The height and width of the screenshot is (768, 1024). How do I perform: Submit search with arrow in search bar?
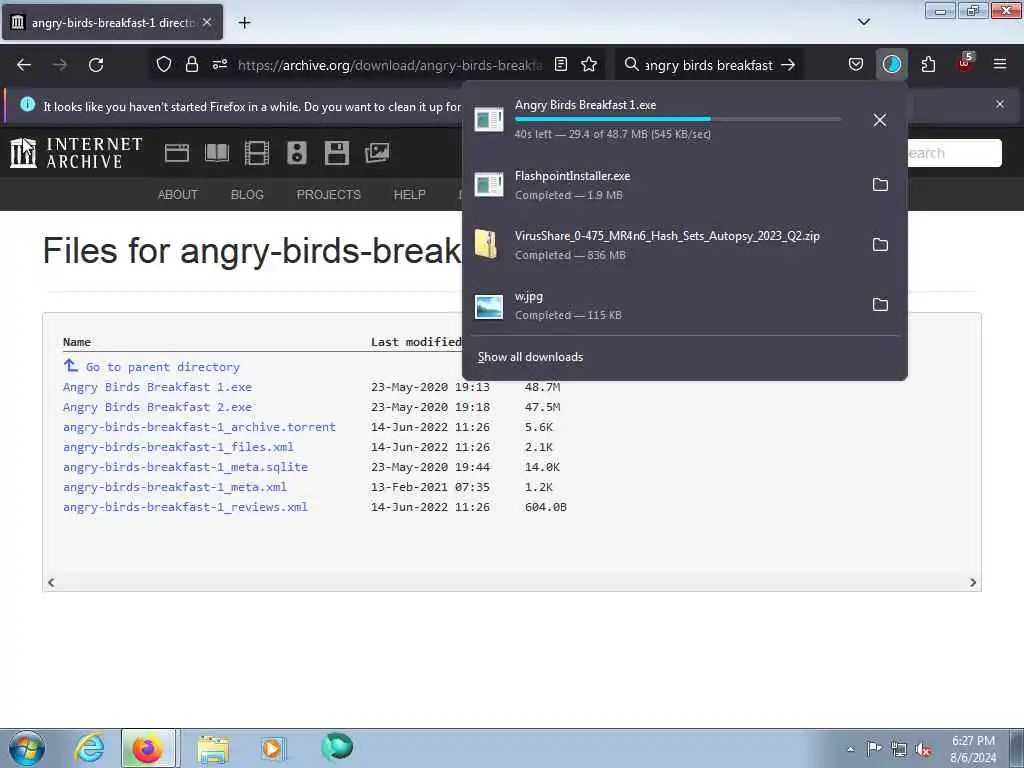point(788,65)
